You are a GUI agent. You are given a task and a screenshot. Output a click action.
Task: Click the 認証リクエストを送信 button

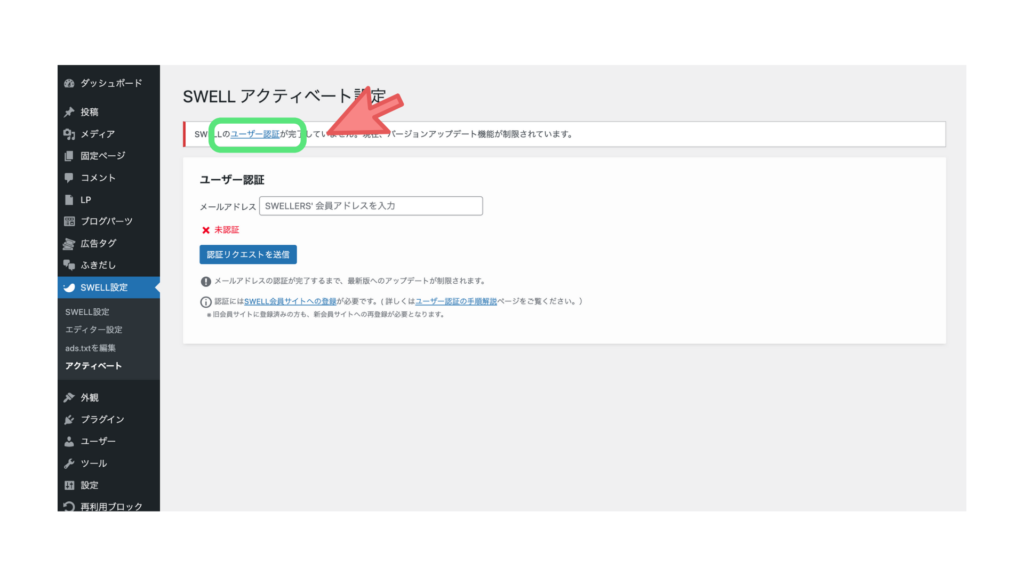[x=248, y=255]
